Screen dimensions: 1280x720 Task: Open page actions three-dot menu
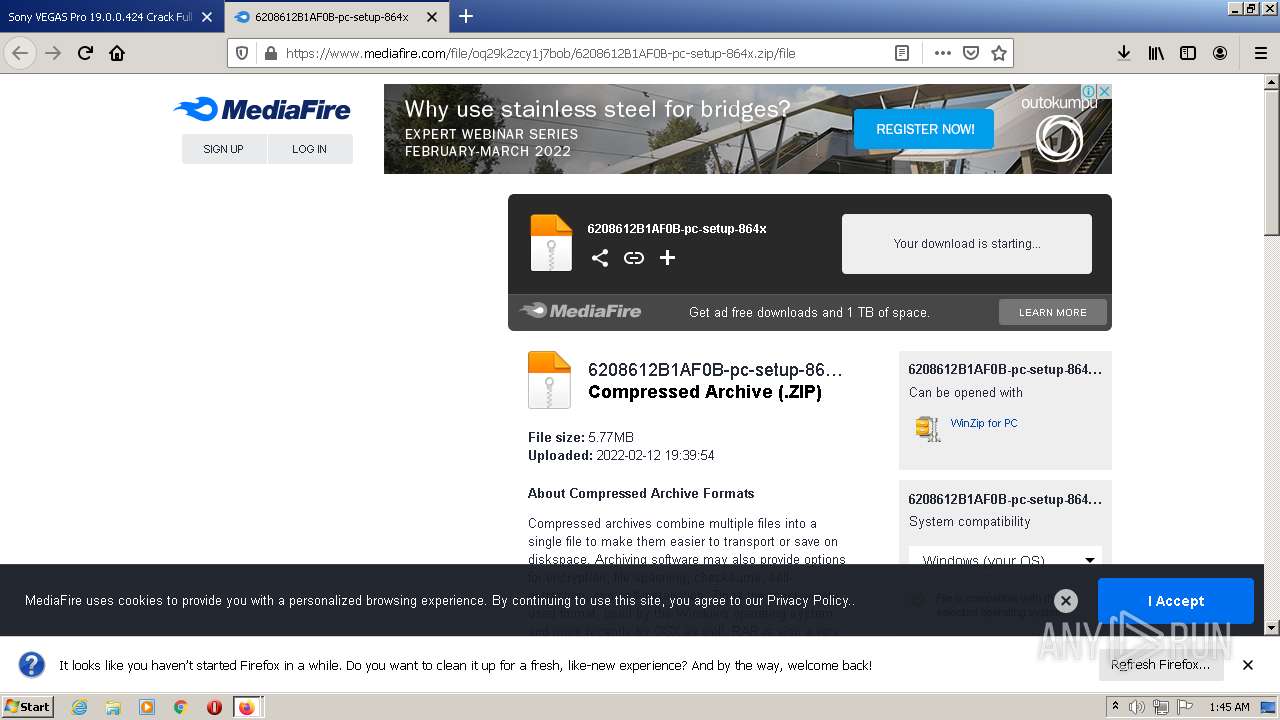click(942, 53)
